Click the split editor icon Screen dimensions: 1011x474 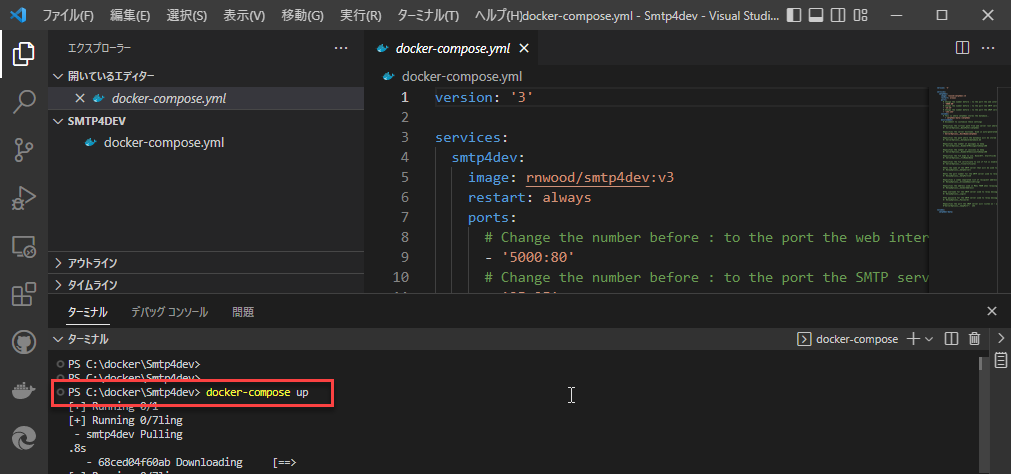click(962, 48)
